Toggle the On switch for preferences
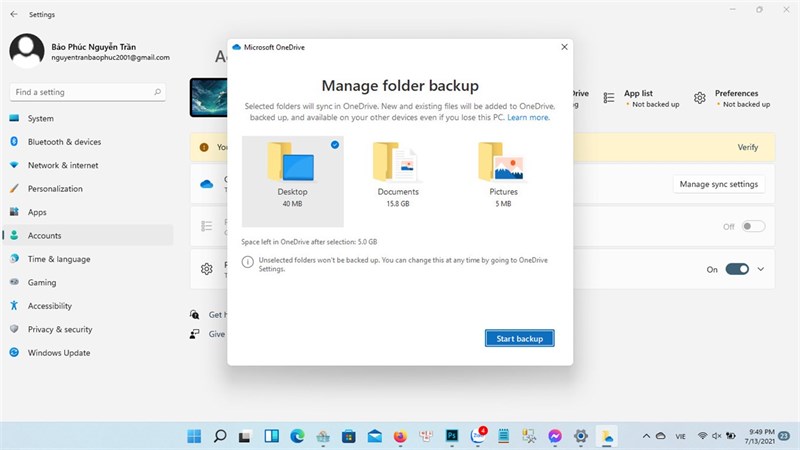The width and height of the screenshot is (800, 450). [x=737, y=269]
